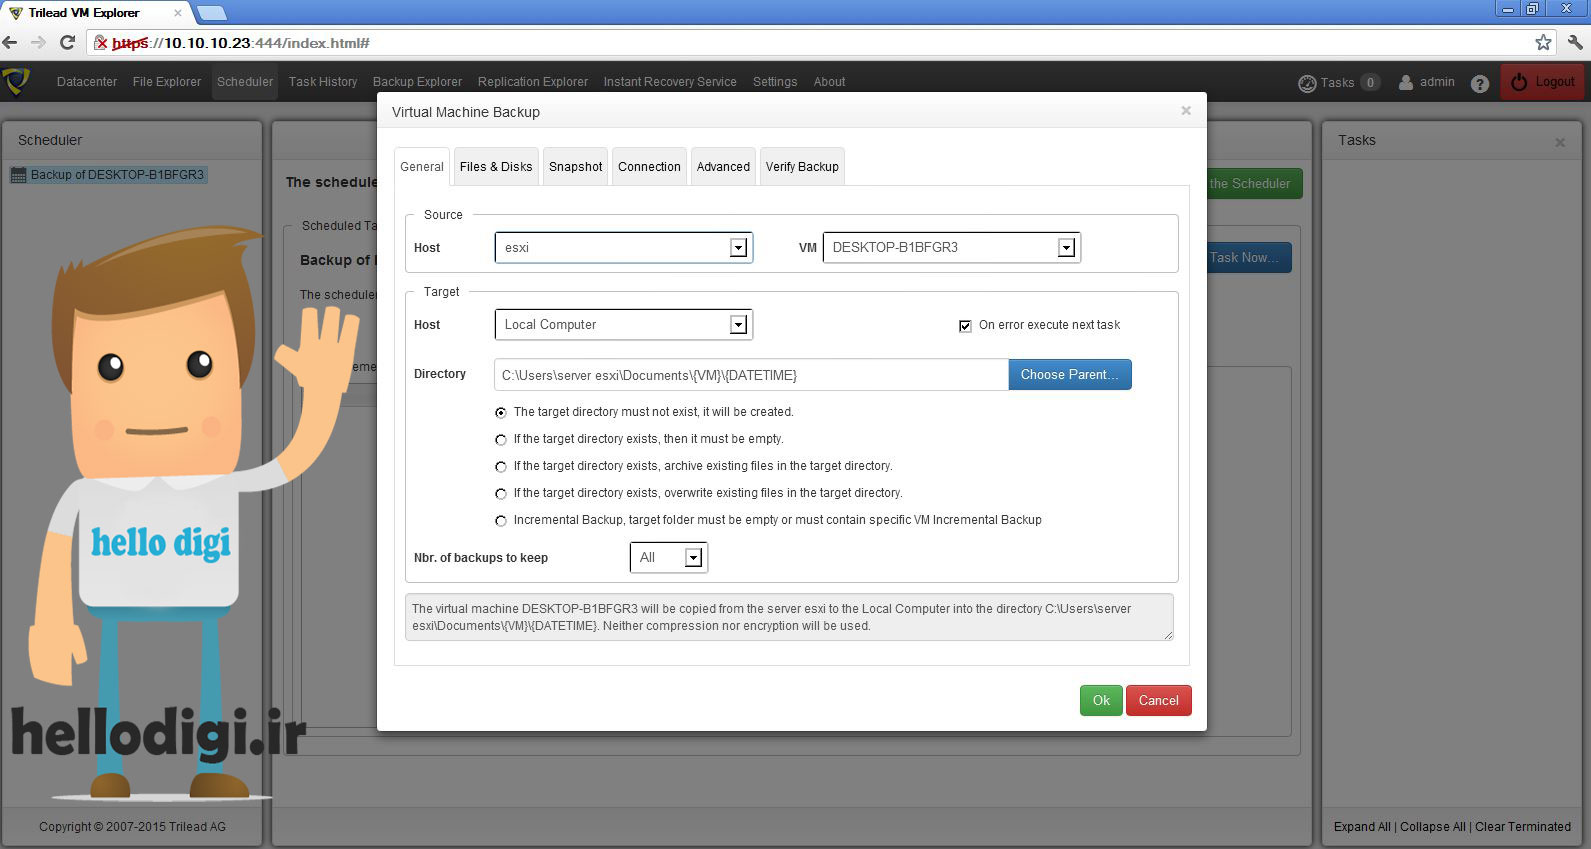Select 'target directory must not exist' option

click(501, 412)
